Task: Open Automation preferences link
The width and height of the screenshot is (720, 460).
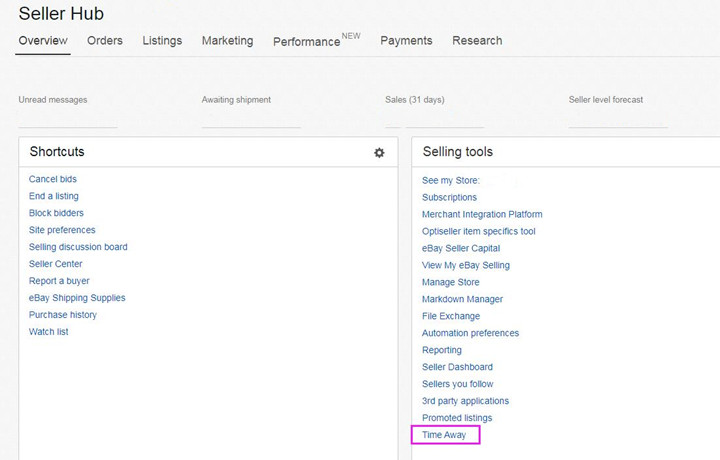Action: 470,333
